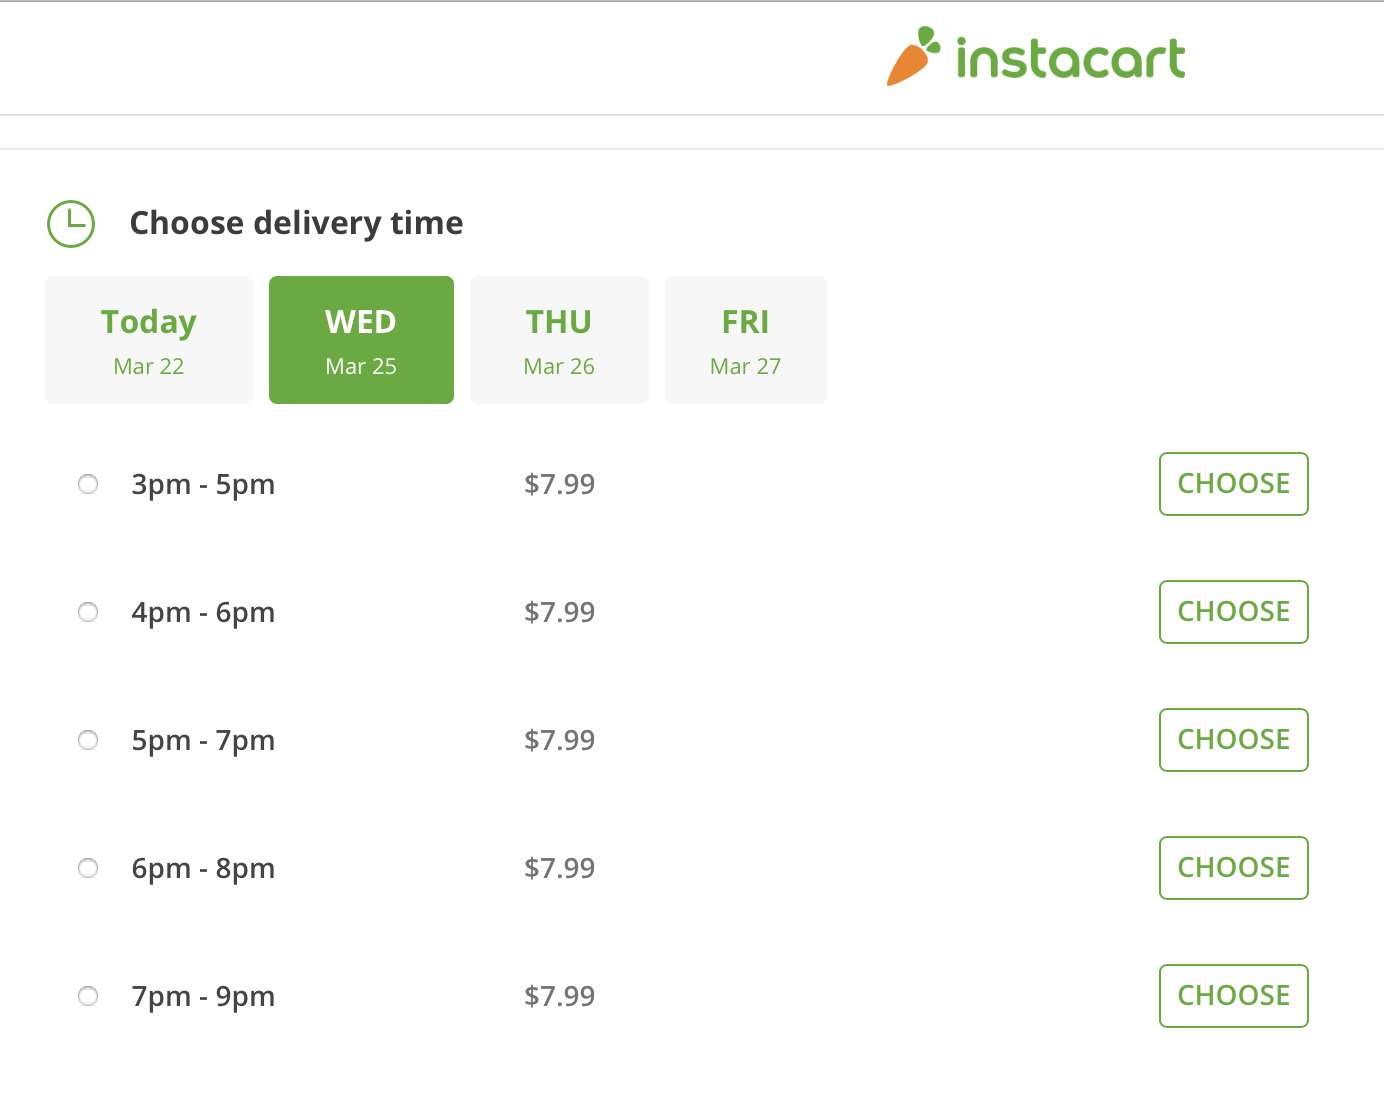
Task: Click CHOOSE for the 6pm - 8pm slot
Action: (1233, 868)
